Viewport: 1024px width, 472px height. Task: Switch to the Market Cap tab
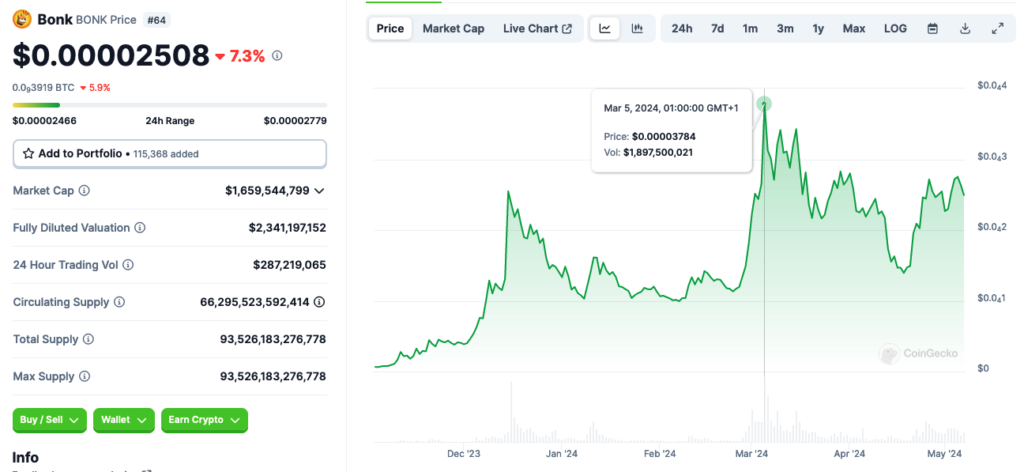(x=453, y=28)
